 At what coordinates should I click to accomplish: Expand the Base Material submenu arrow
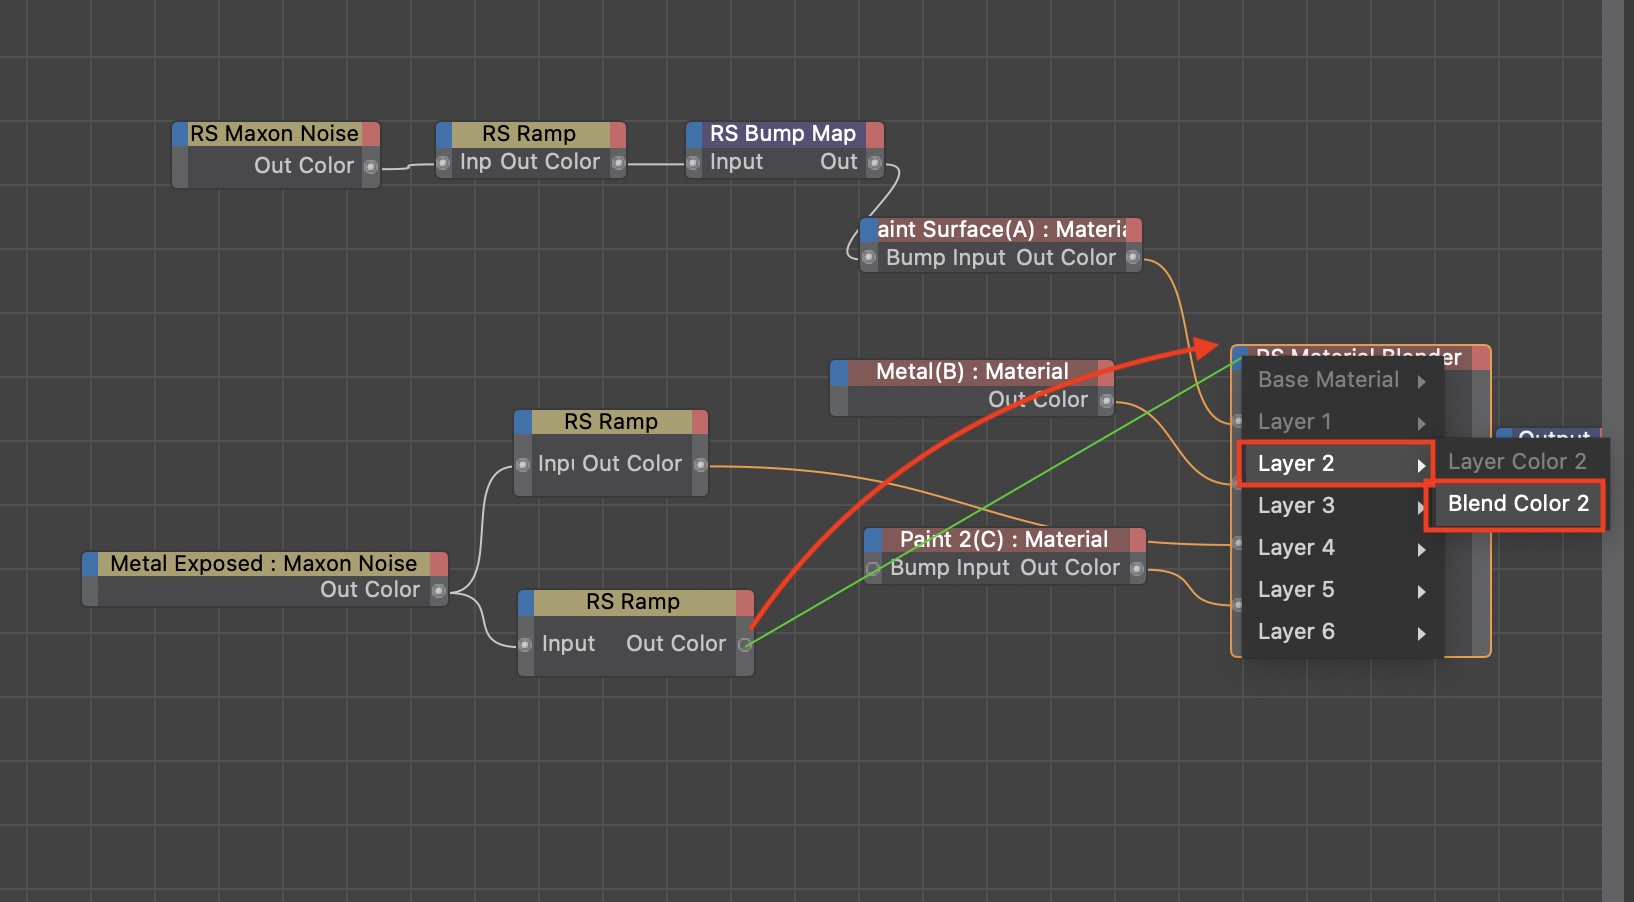click(x=1421, y=381)
